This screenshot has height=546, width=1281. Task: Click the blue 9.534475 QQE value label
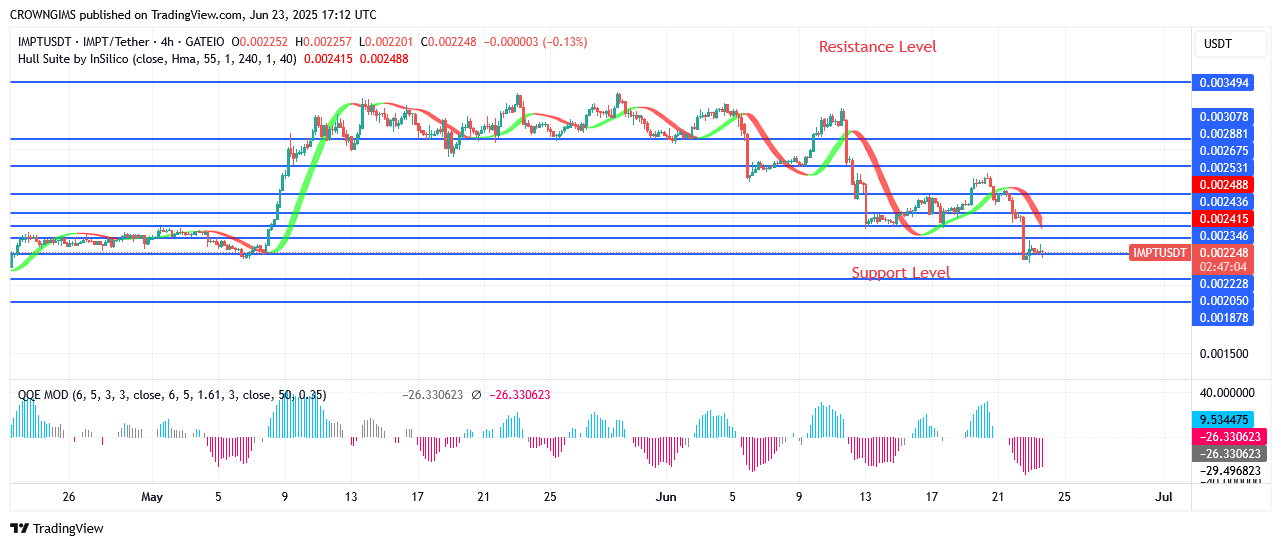pos(1229,420)
